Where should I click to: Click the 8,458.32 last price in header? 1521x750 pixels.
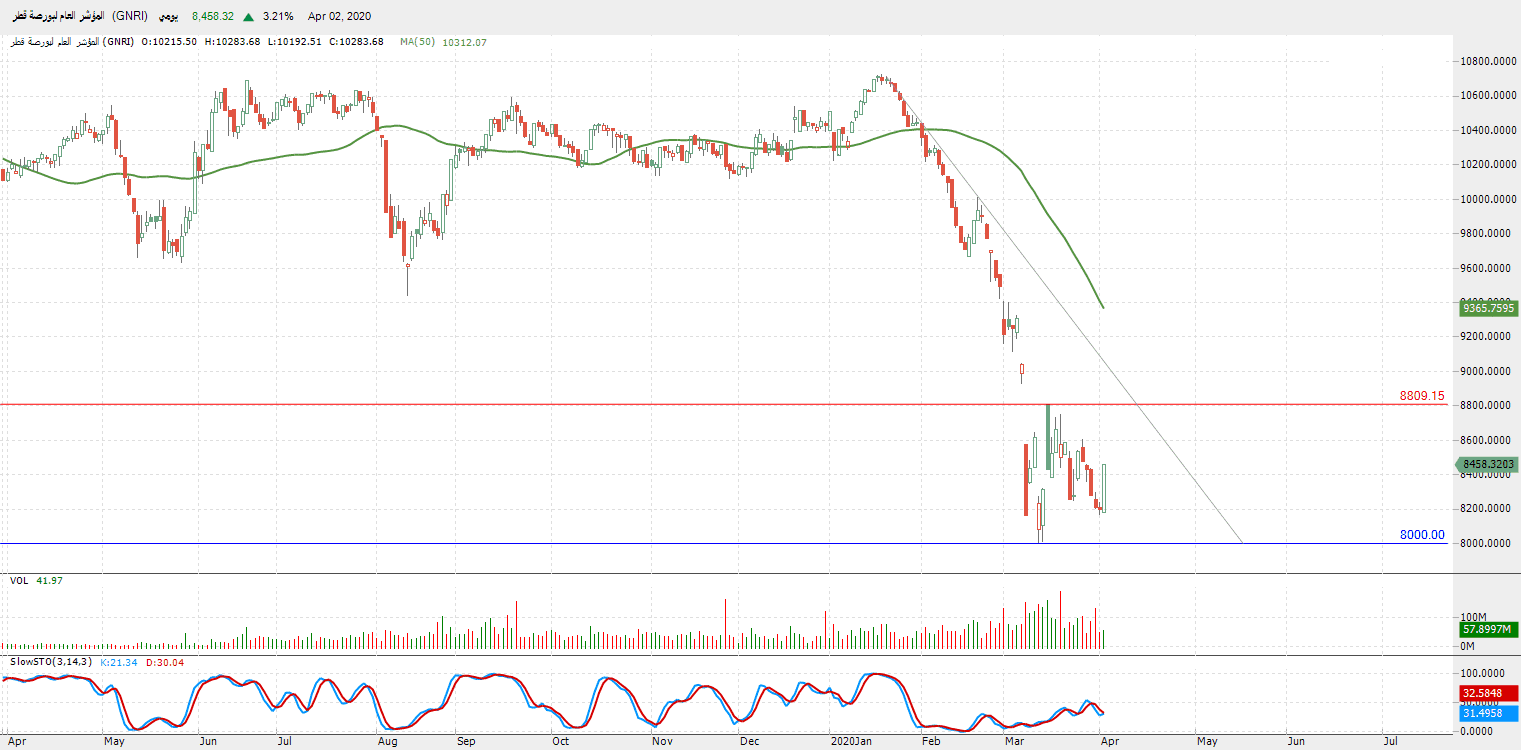point(211,17)
